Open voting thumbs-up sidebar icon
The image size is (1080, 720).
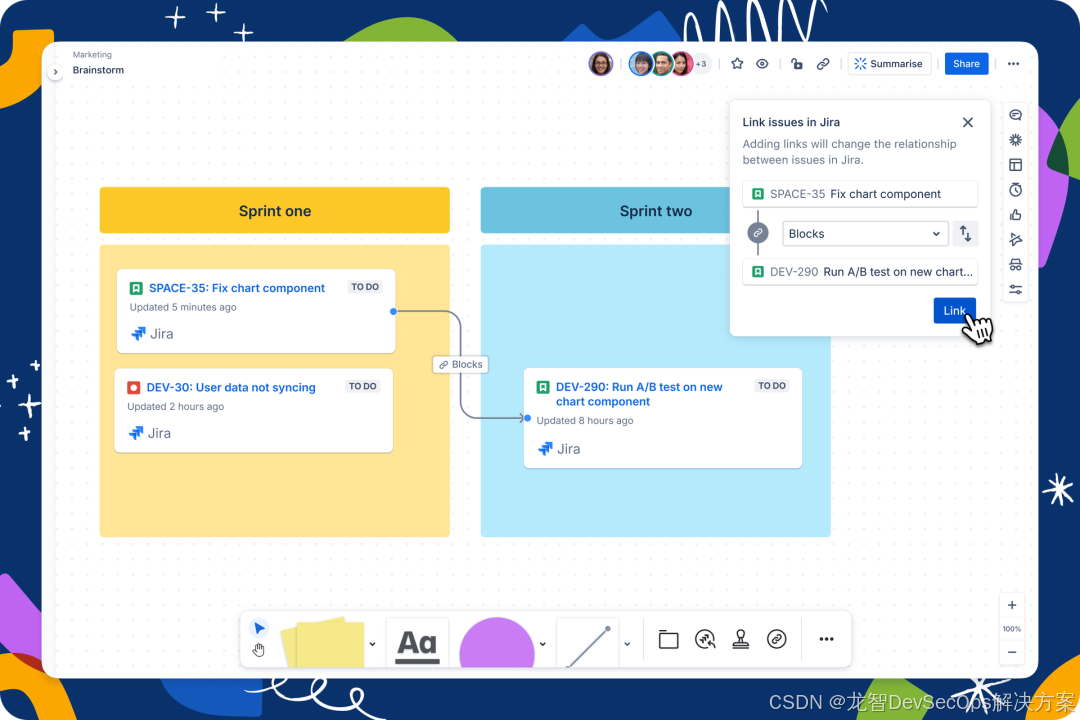click(x=1015, y=215)
